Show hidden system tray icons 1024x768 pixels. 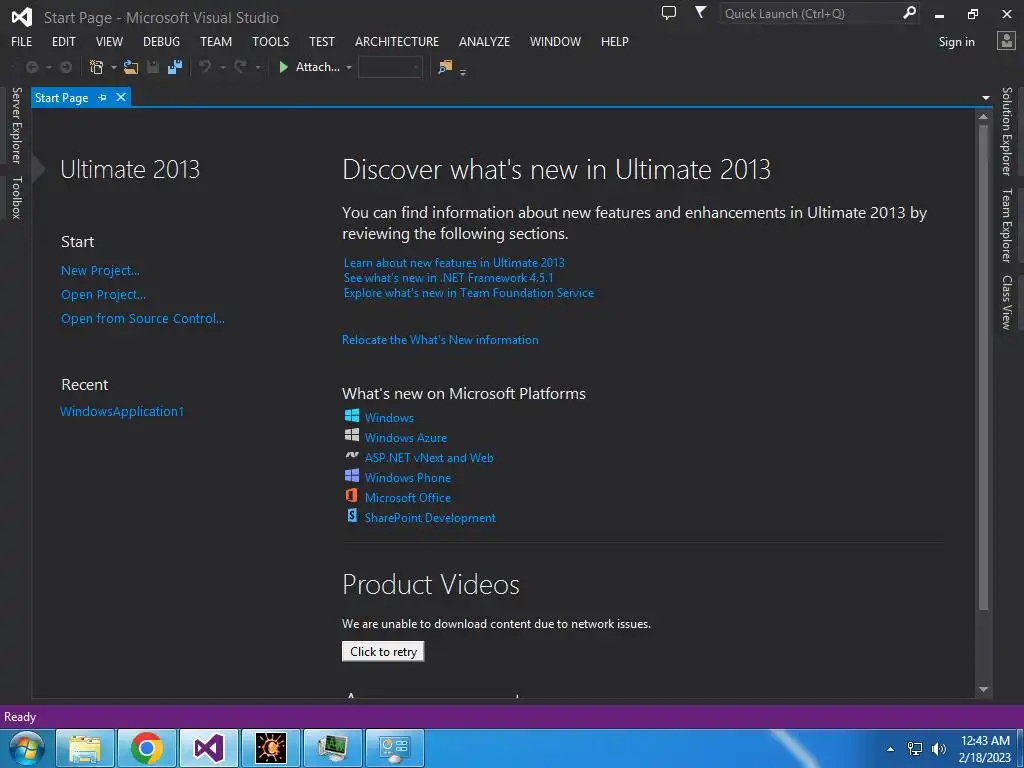890,749
